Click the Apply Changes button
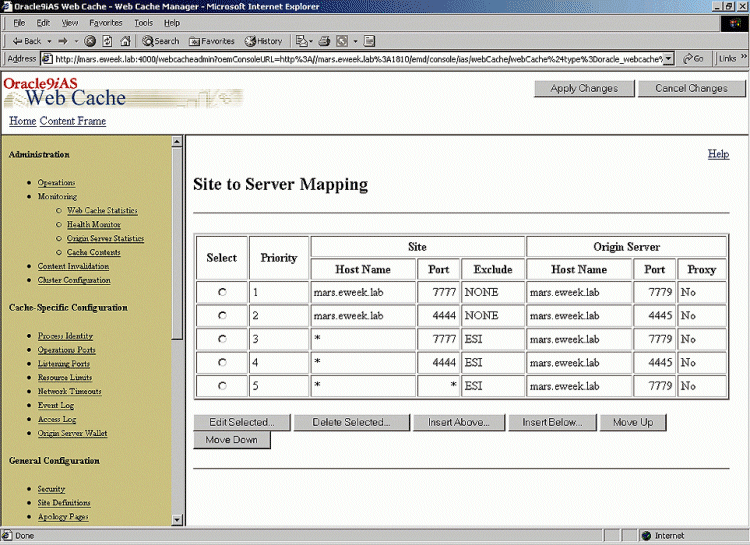 coord(584,89)
